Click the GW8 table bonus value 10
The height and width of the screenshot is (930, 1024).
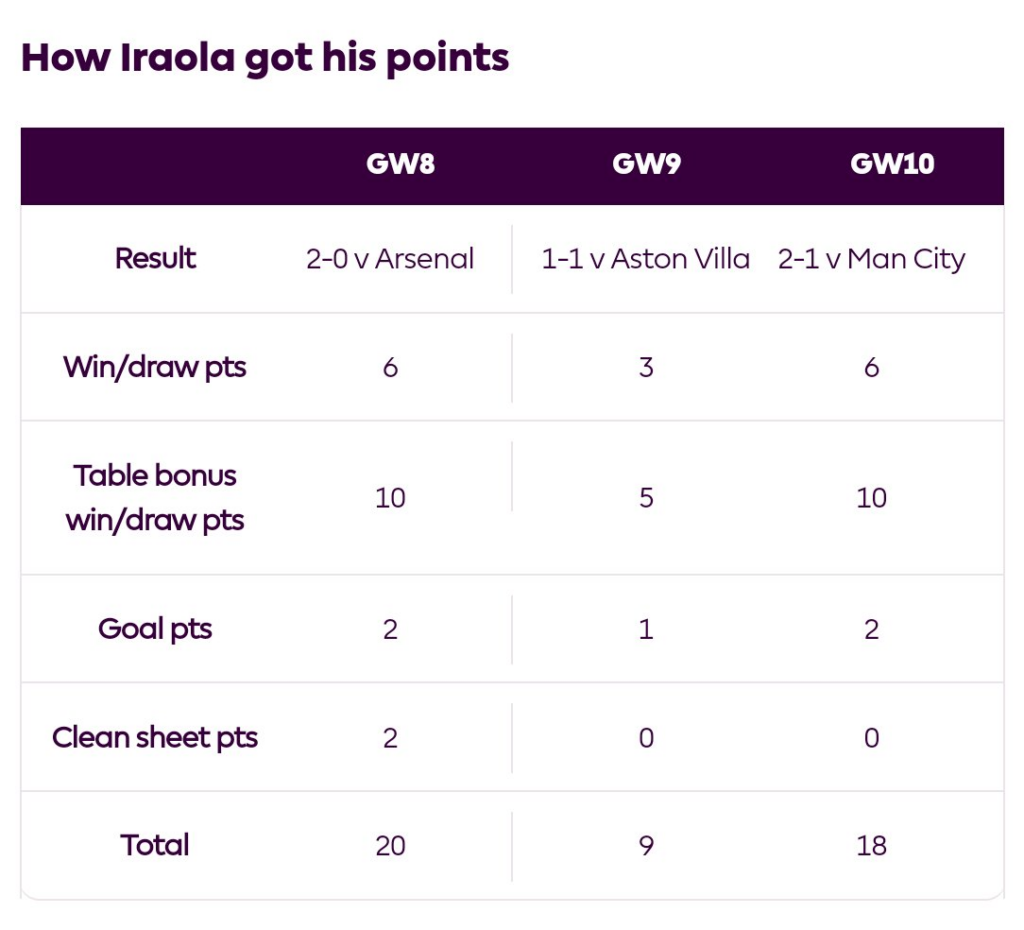[390, 498]
